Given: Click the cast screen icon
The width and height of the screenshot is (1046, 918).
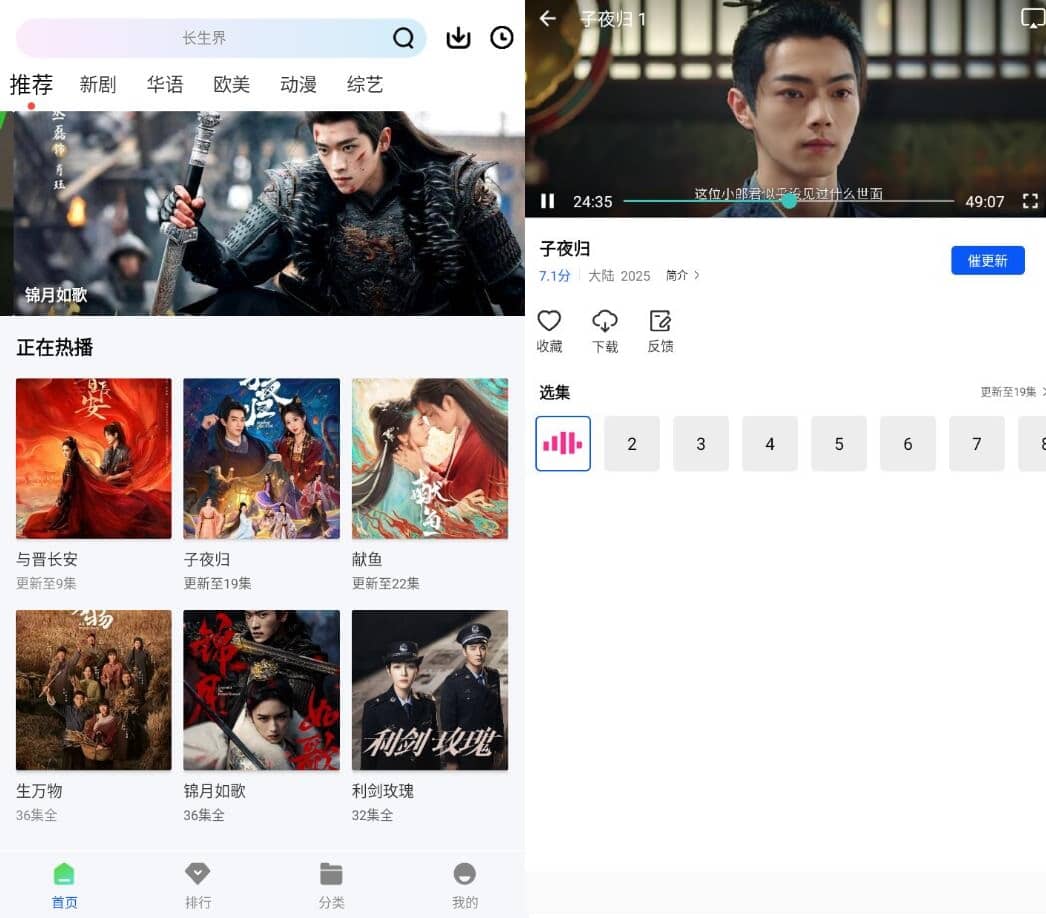Looking at the screenshot, I should (1033, 18).
